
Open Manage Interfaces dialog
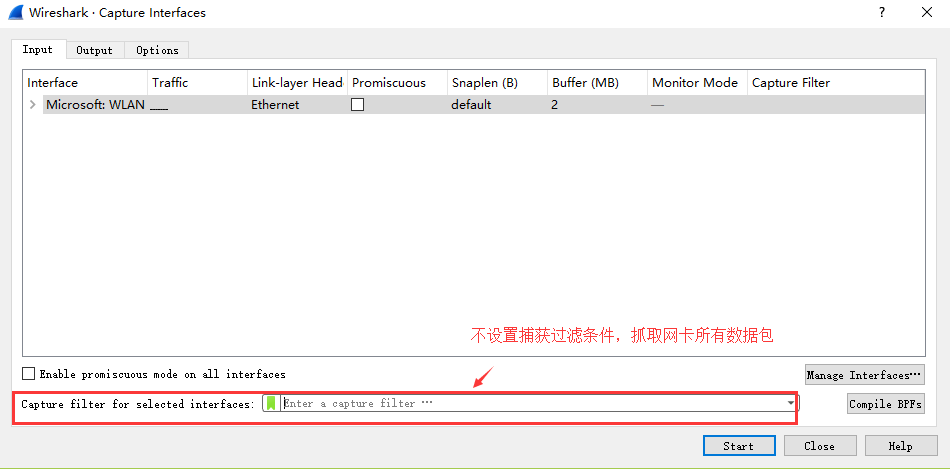click(865, 375)
